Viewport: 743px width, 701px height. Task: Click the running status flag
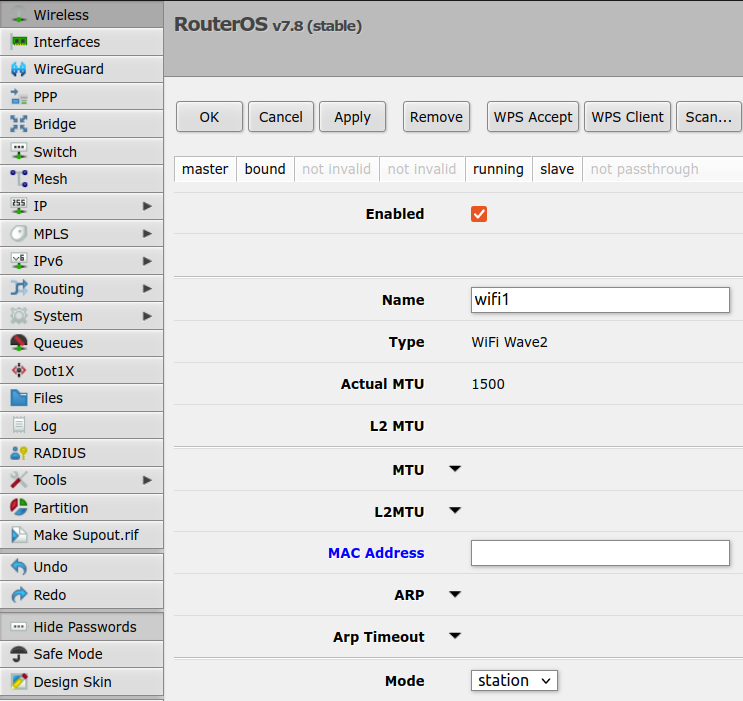point(498,169)
